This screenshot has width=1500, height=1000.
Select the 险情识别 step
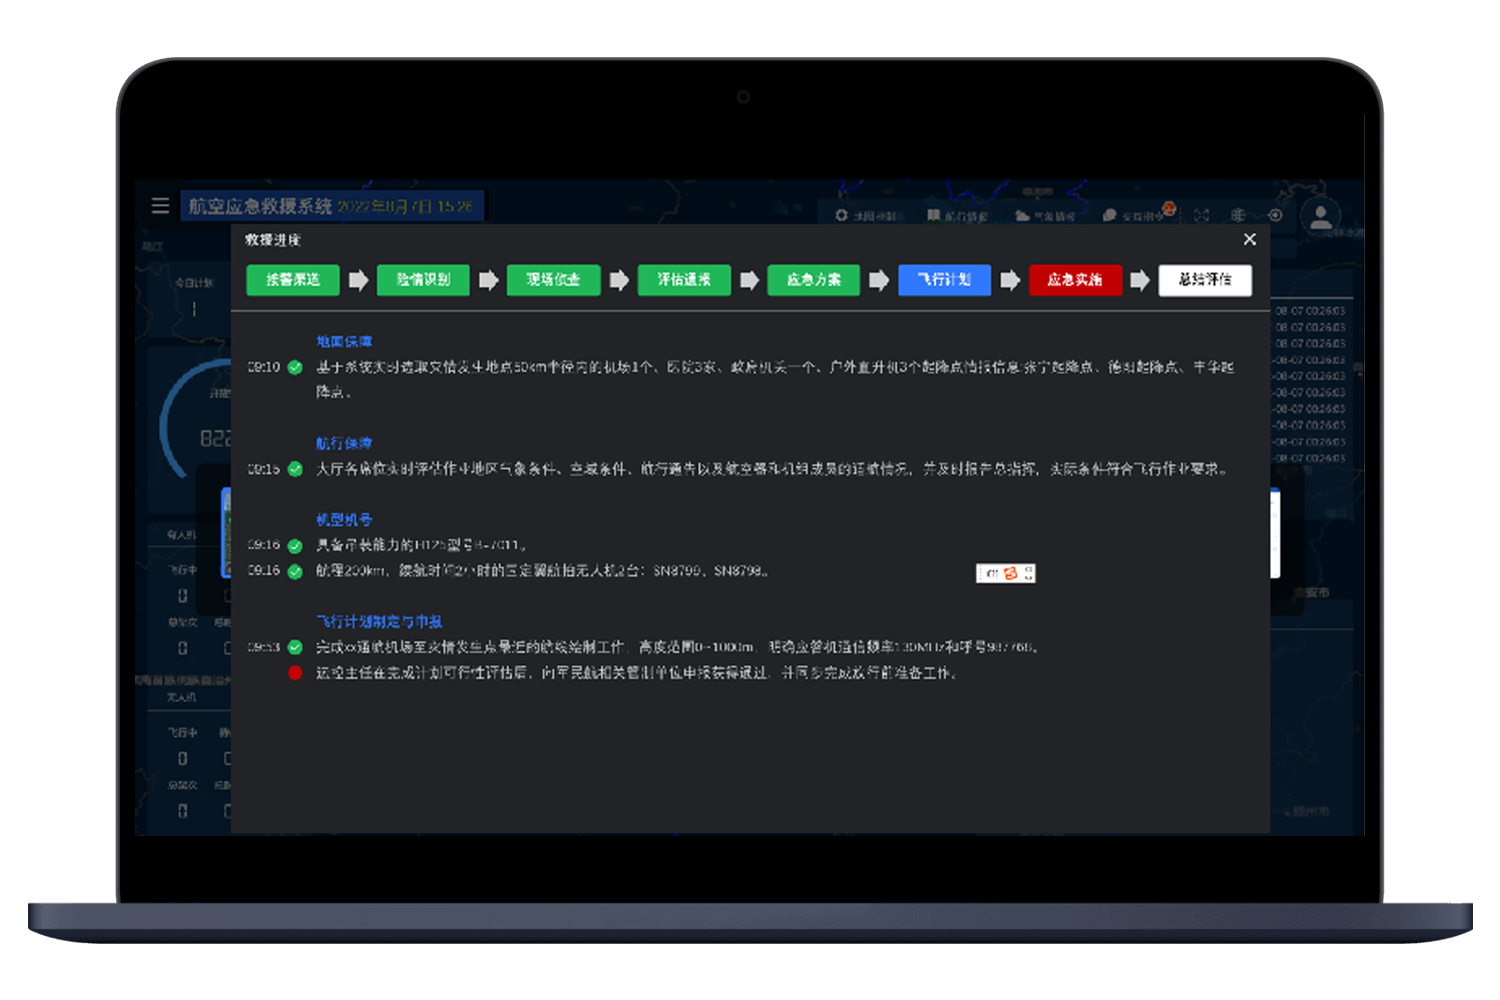pos(423,280)
